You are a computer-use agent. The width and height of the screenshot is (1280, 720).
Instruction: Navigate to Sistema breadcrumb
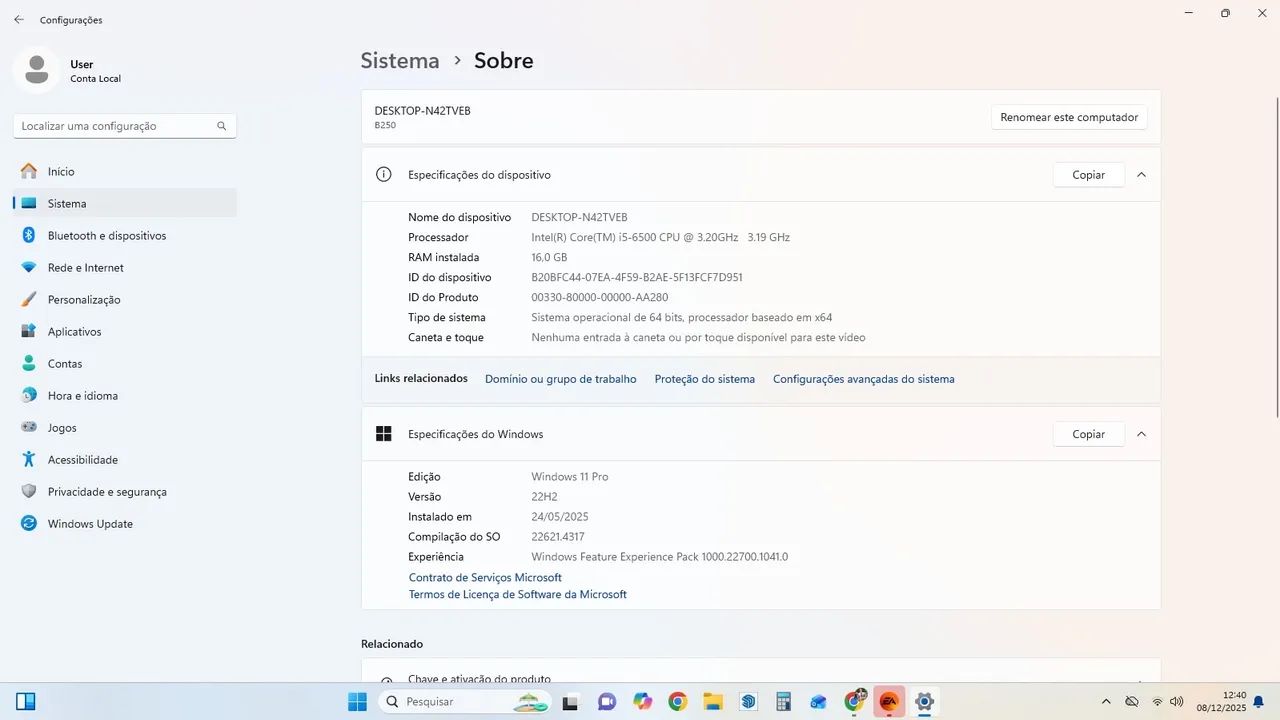(x=400, y=61)
